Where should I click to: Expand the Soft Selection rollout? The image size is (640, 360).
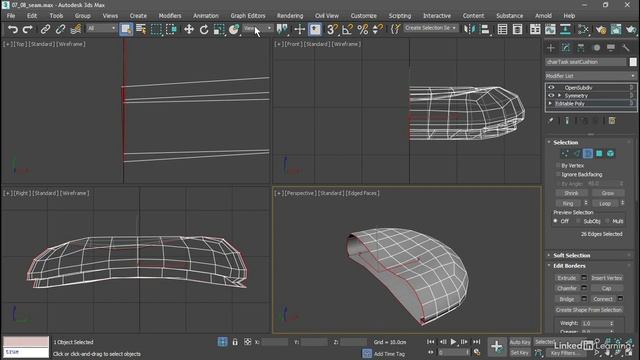(x=571, y=255)
